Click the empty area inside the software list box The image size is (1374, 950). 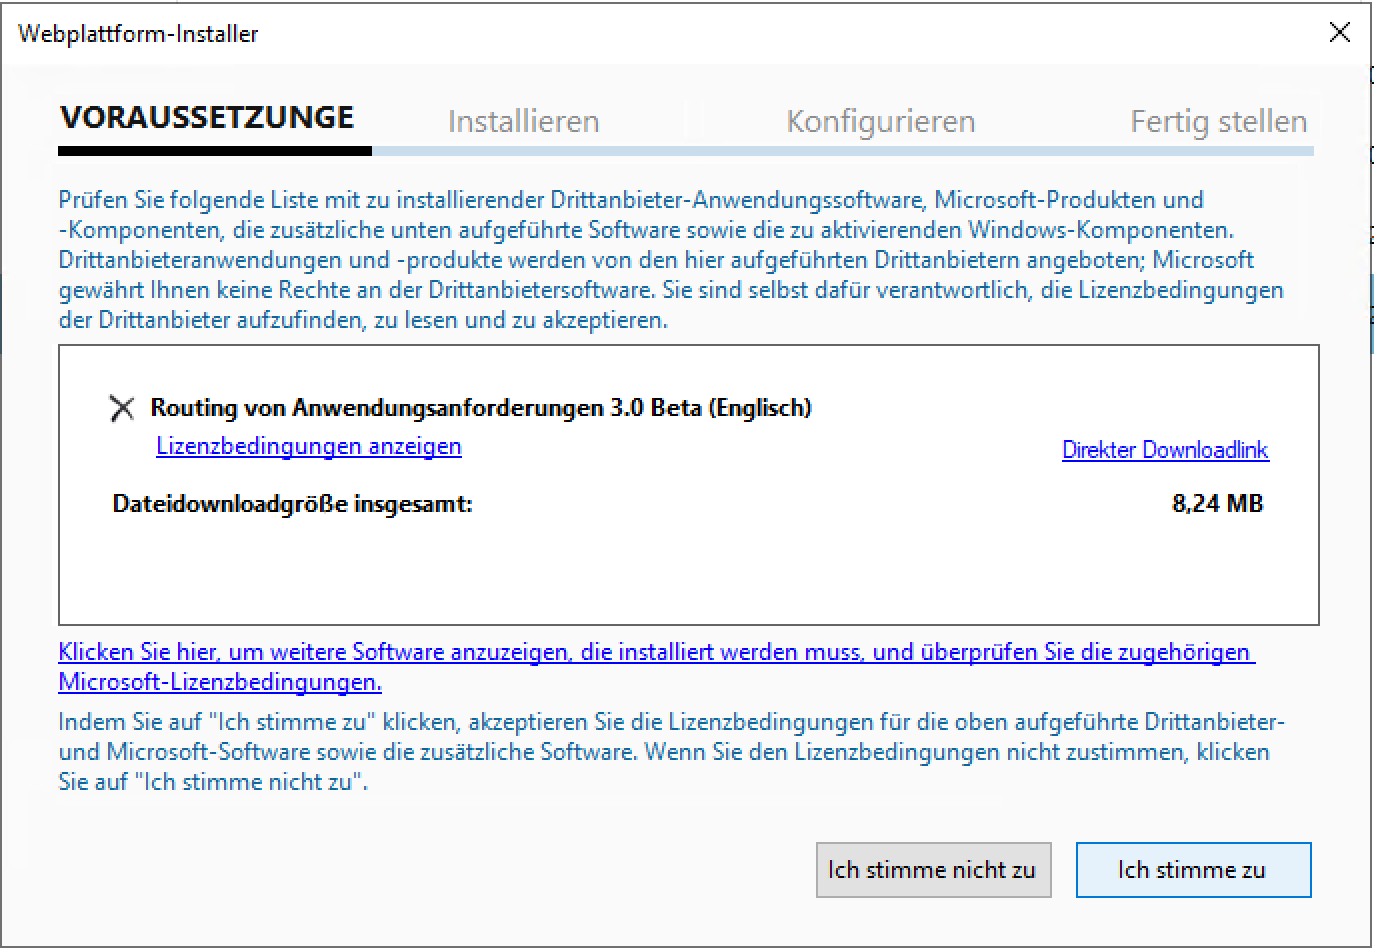click(688, 570)
